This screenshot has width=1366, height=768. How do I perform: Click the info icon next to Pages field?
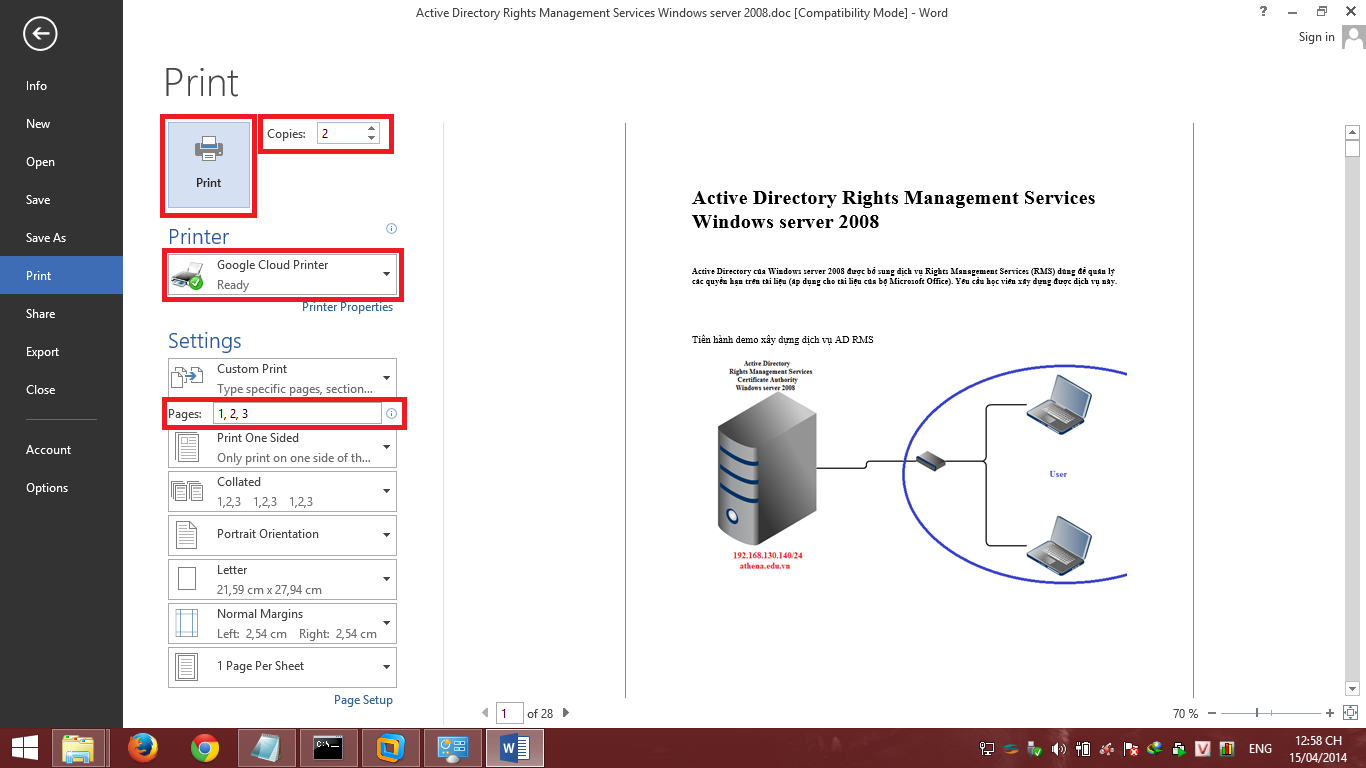[392, 413]
